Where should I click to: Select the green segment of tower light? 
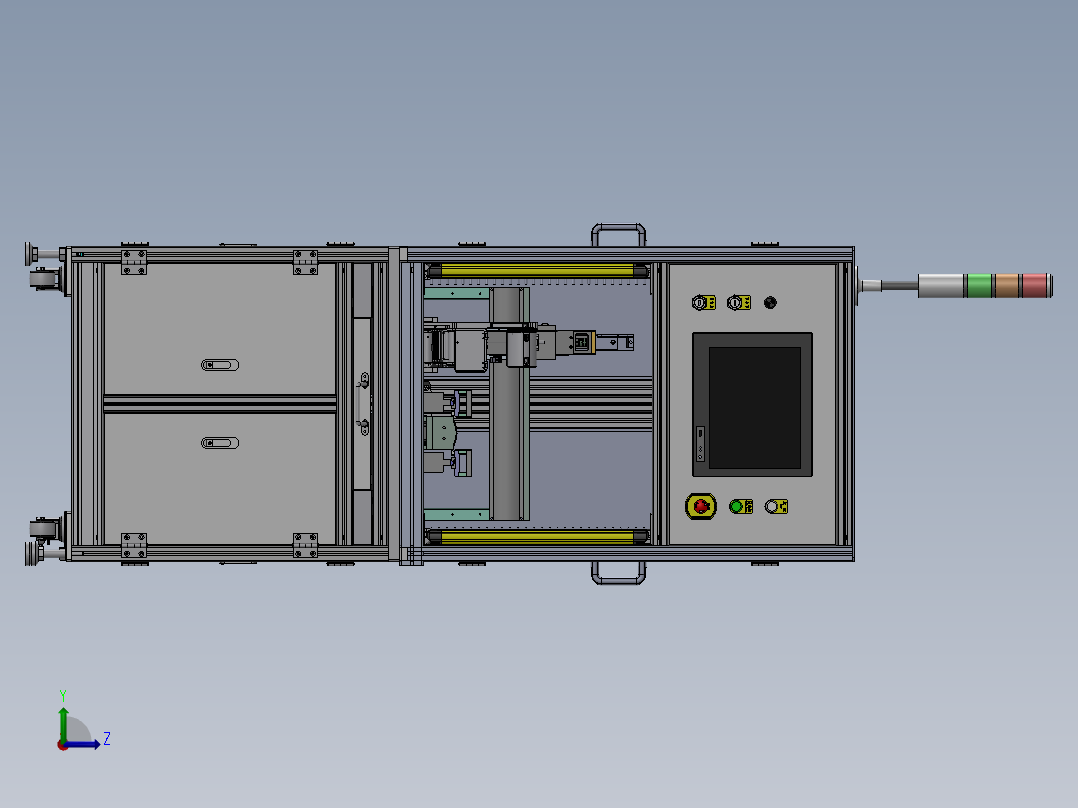click(979, 285)
